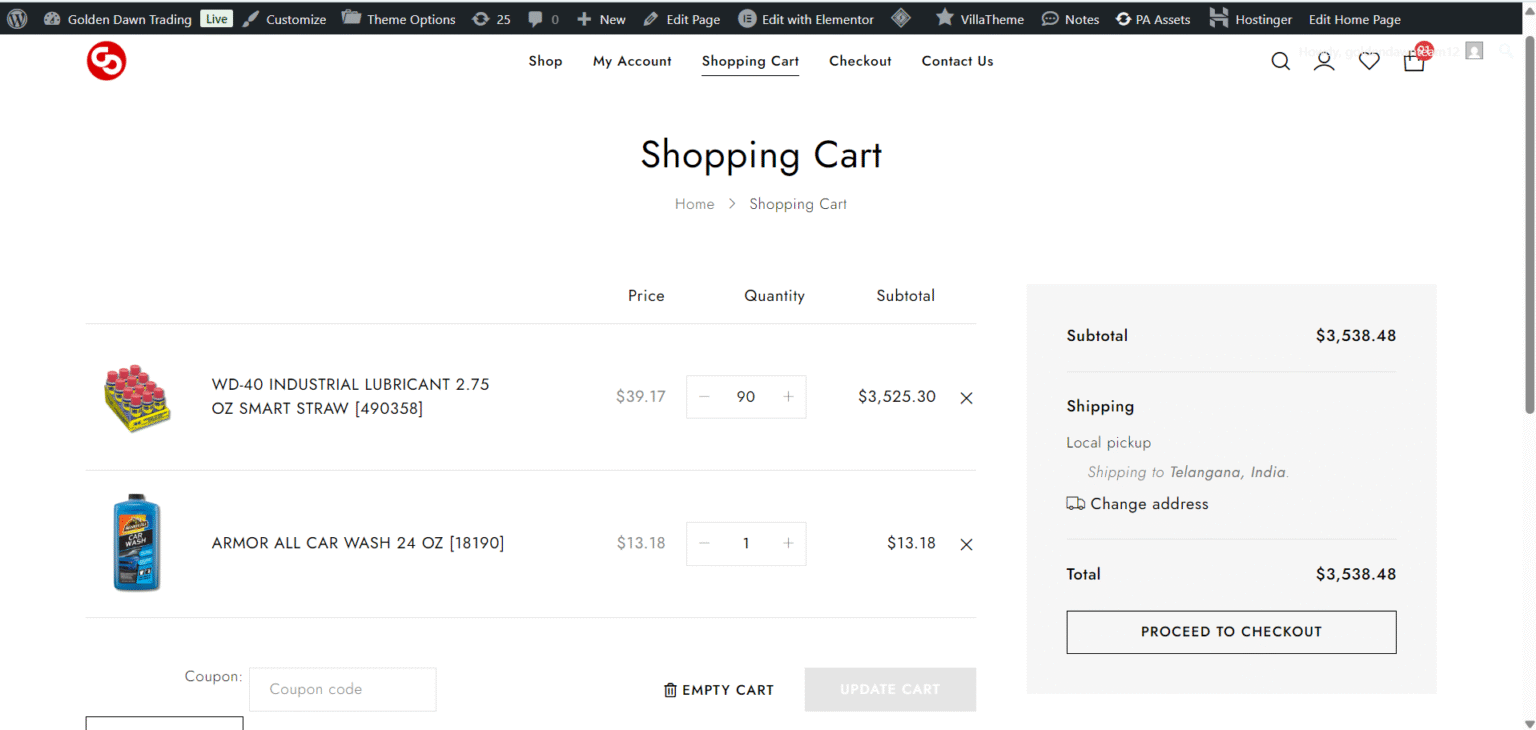Go to the Shop page
Image resolution: width=1536 pixels, height=730 pixels.
(545, 61)
